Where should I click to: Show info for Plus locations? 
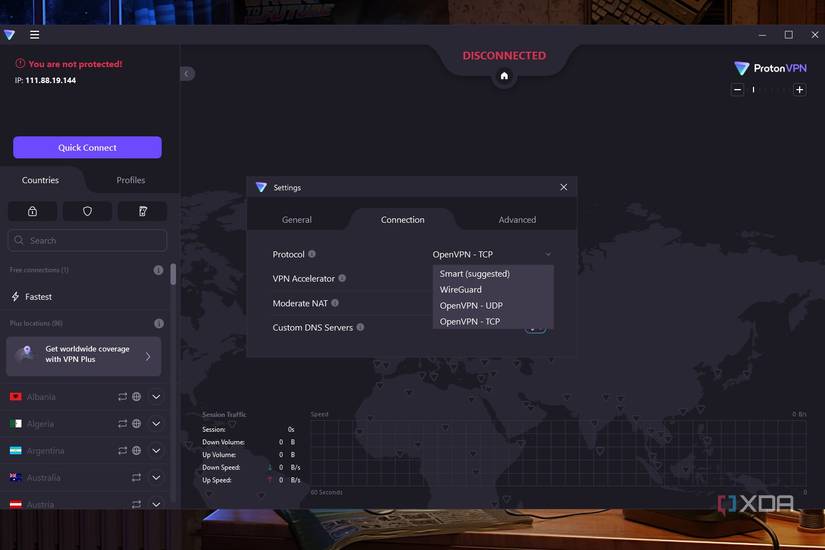(x=158, y=323)
